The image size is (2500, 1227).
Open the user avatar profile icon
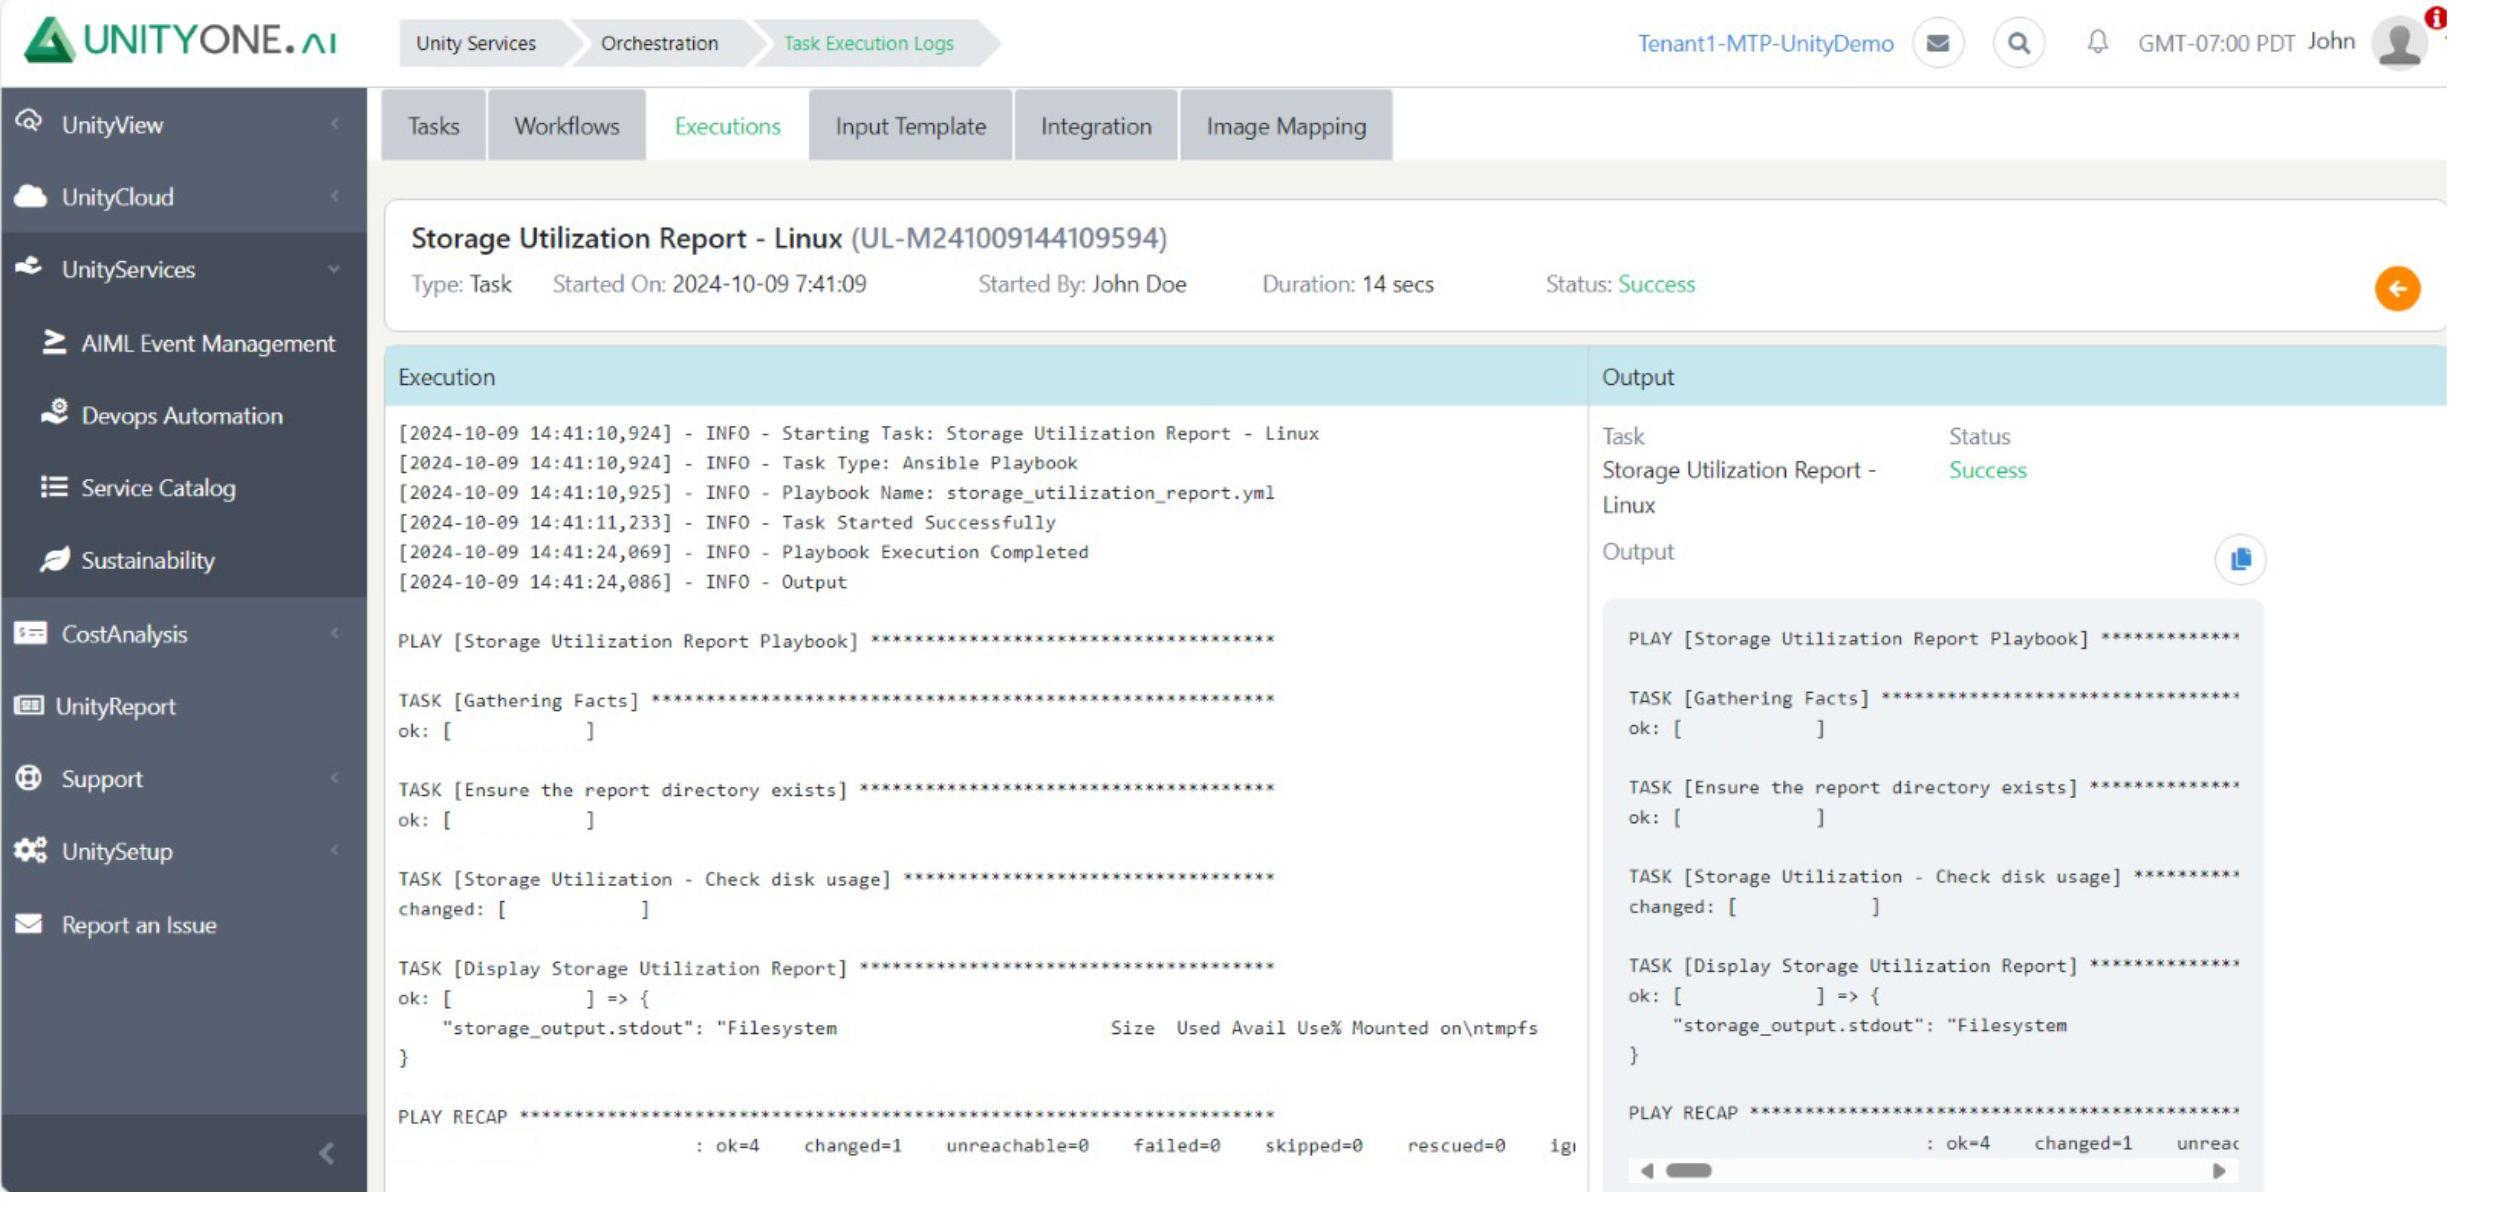pyautogui.click(x=2400, y=43)
